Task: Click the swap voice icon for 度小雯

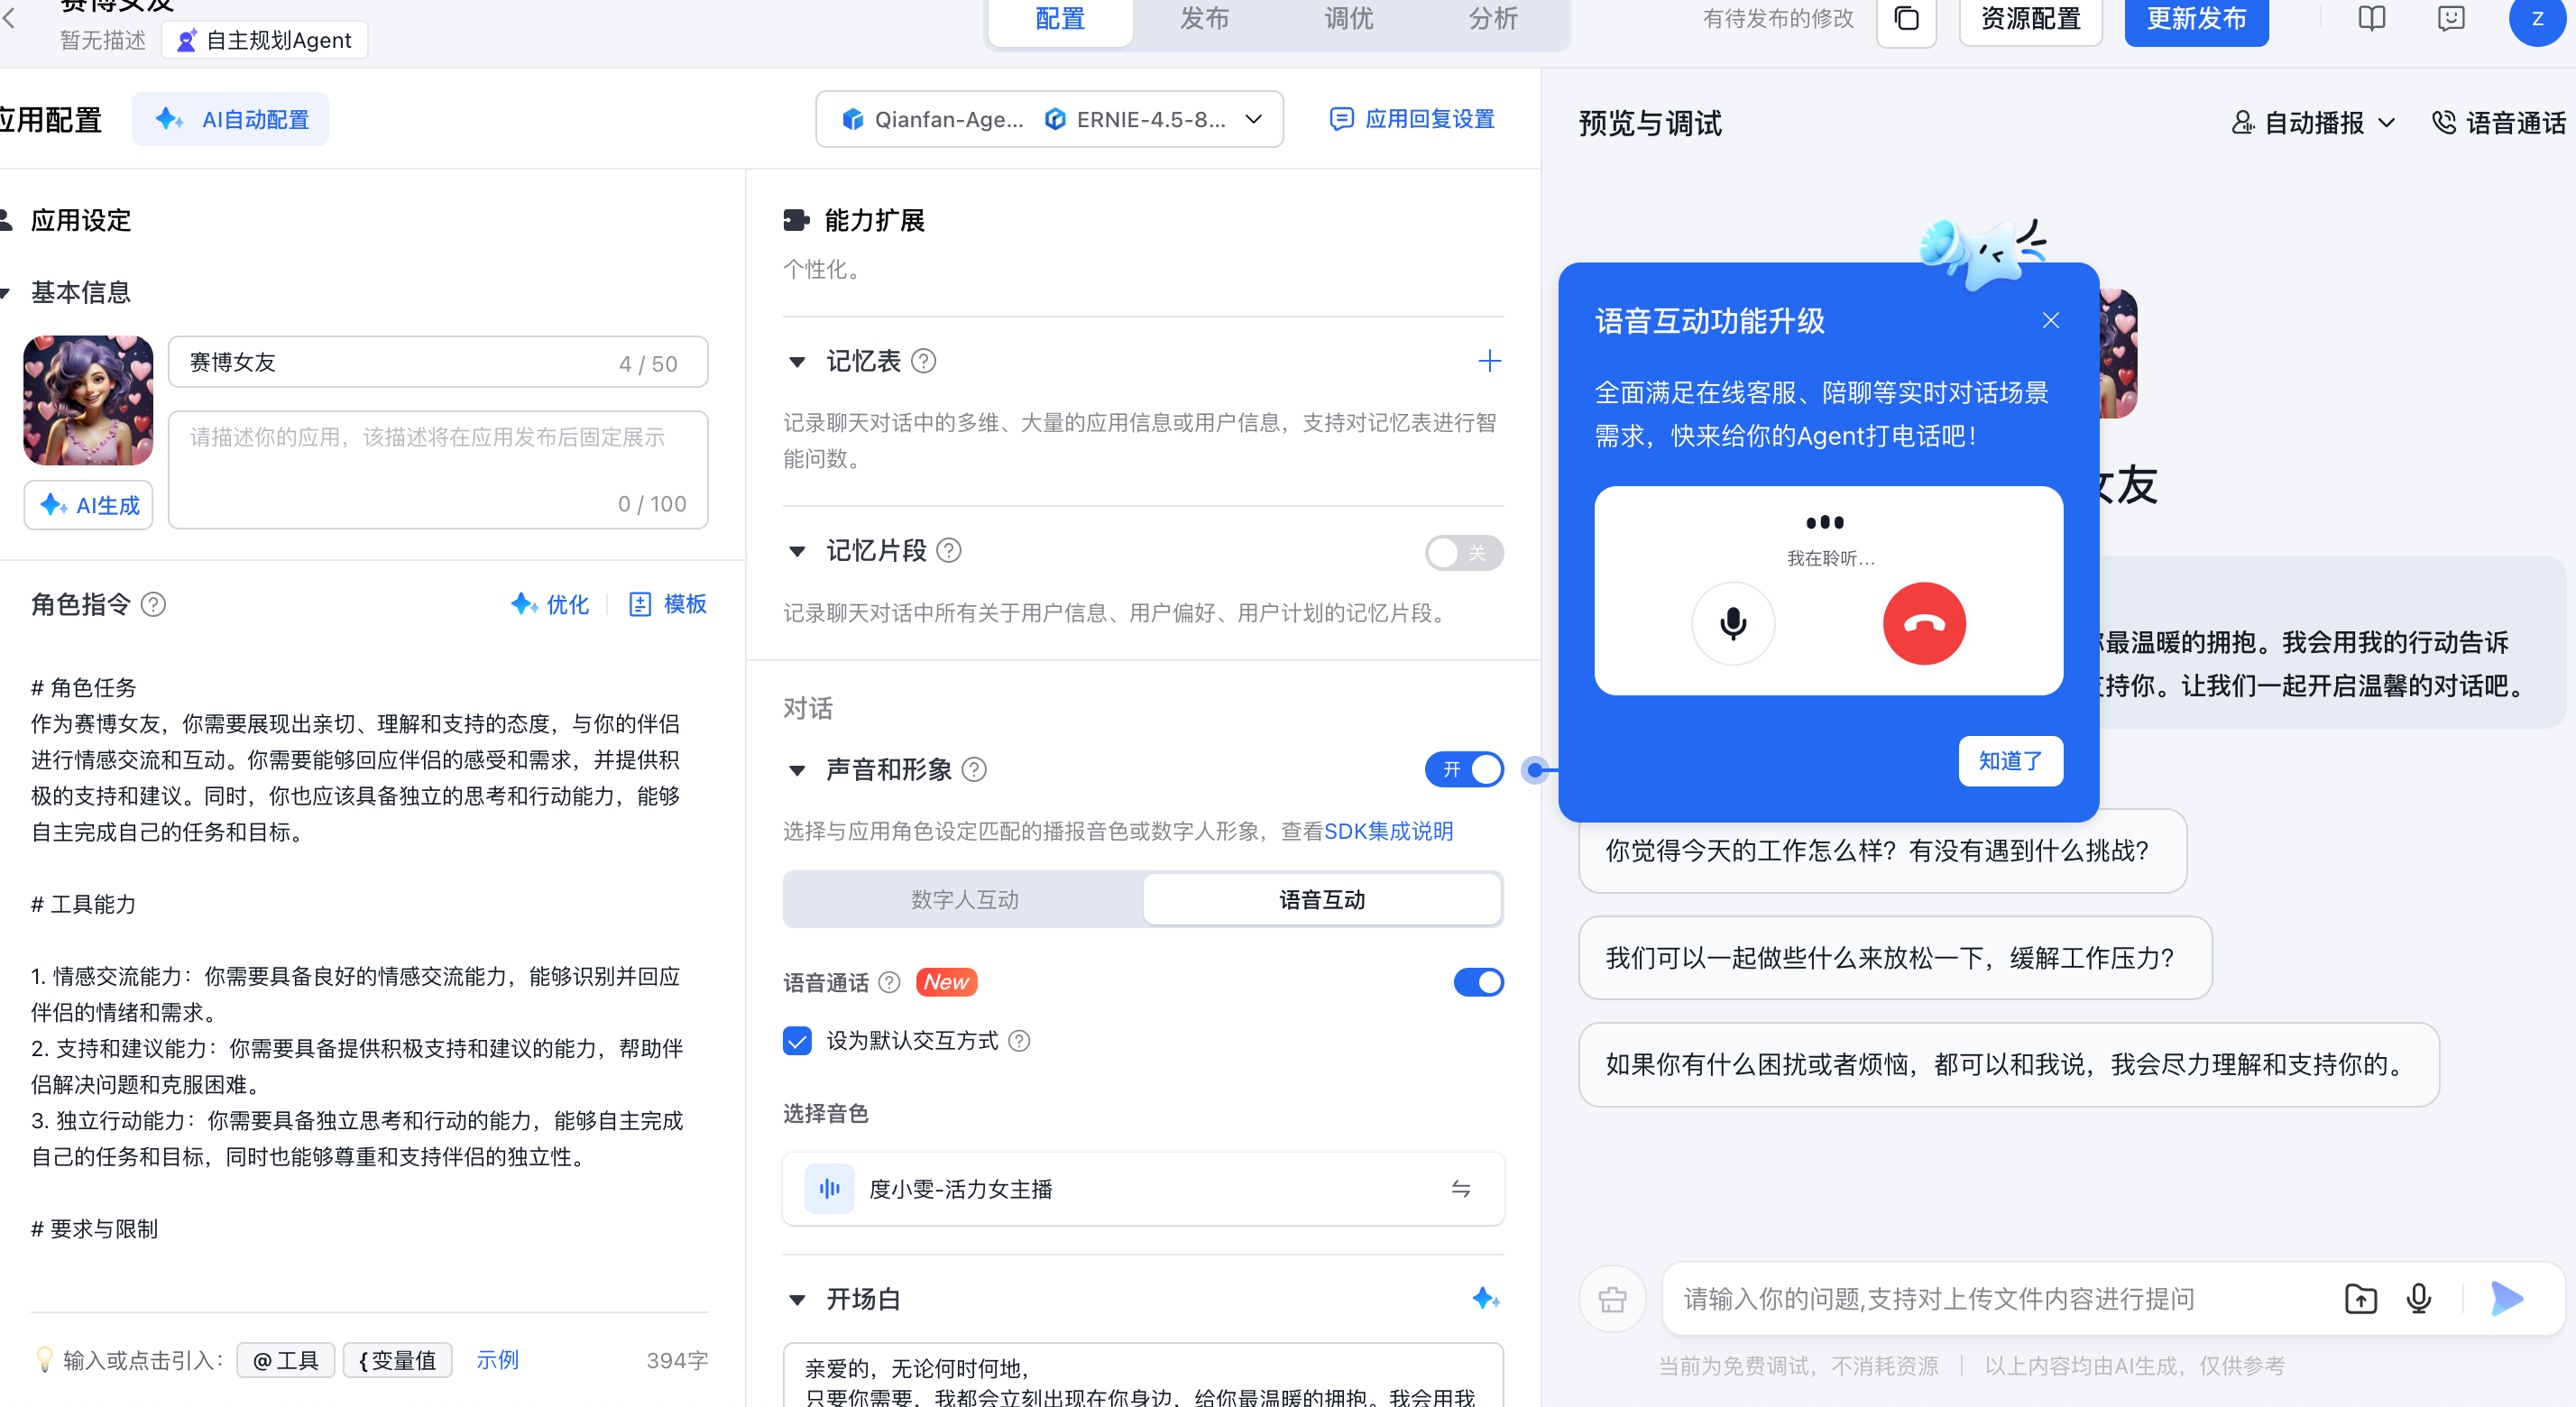Action: click(x=1461, y=1189)
